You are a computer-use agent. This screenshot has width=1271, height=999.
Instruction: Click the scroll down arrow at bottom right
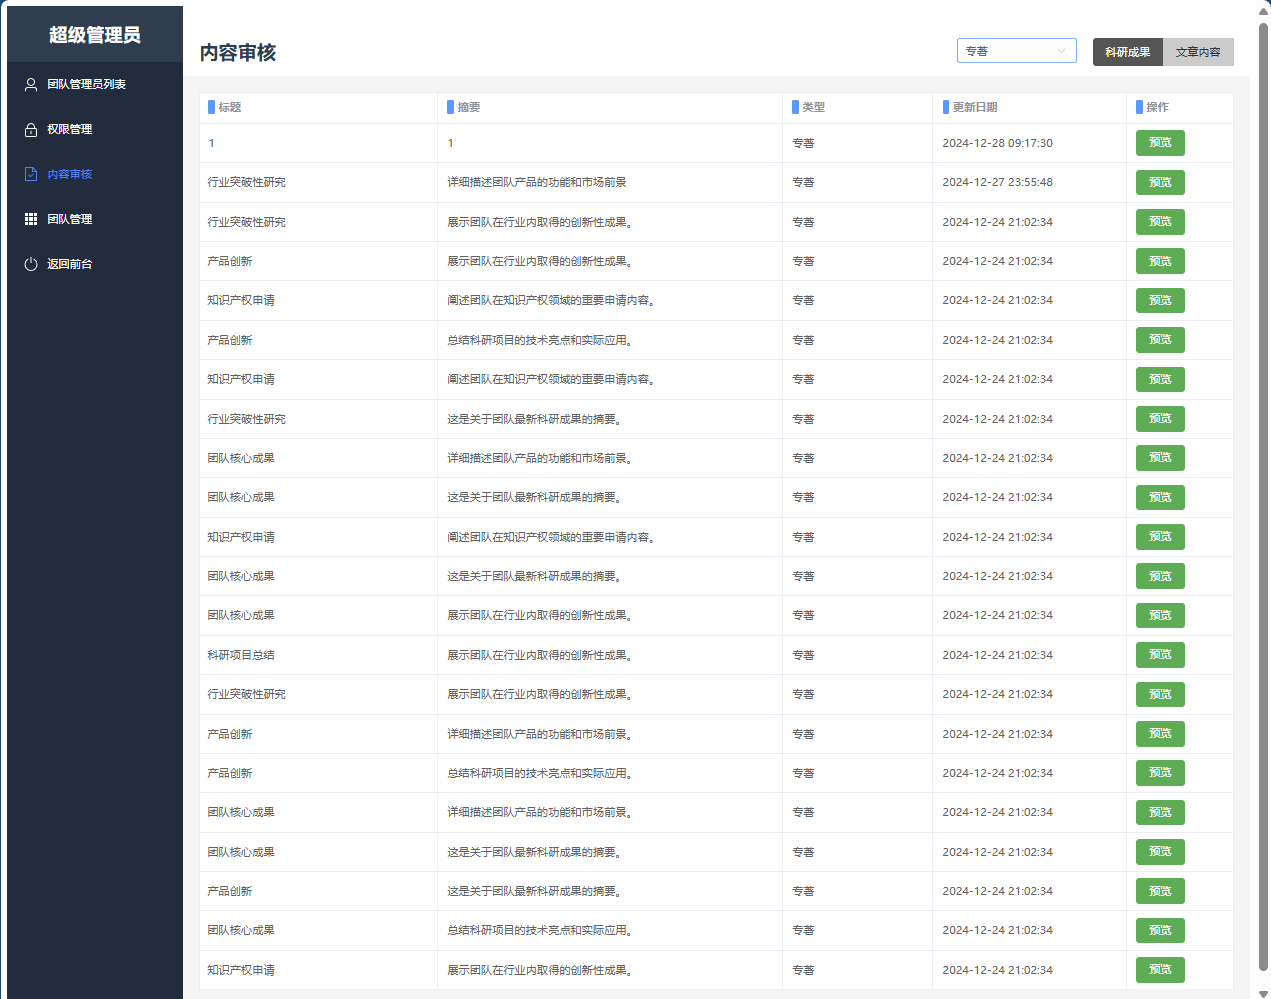(1263, 993)
